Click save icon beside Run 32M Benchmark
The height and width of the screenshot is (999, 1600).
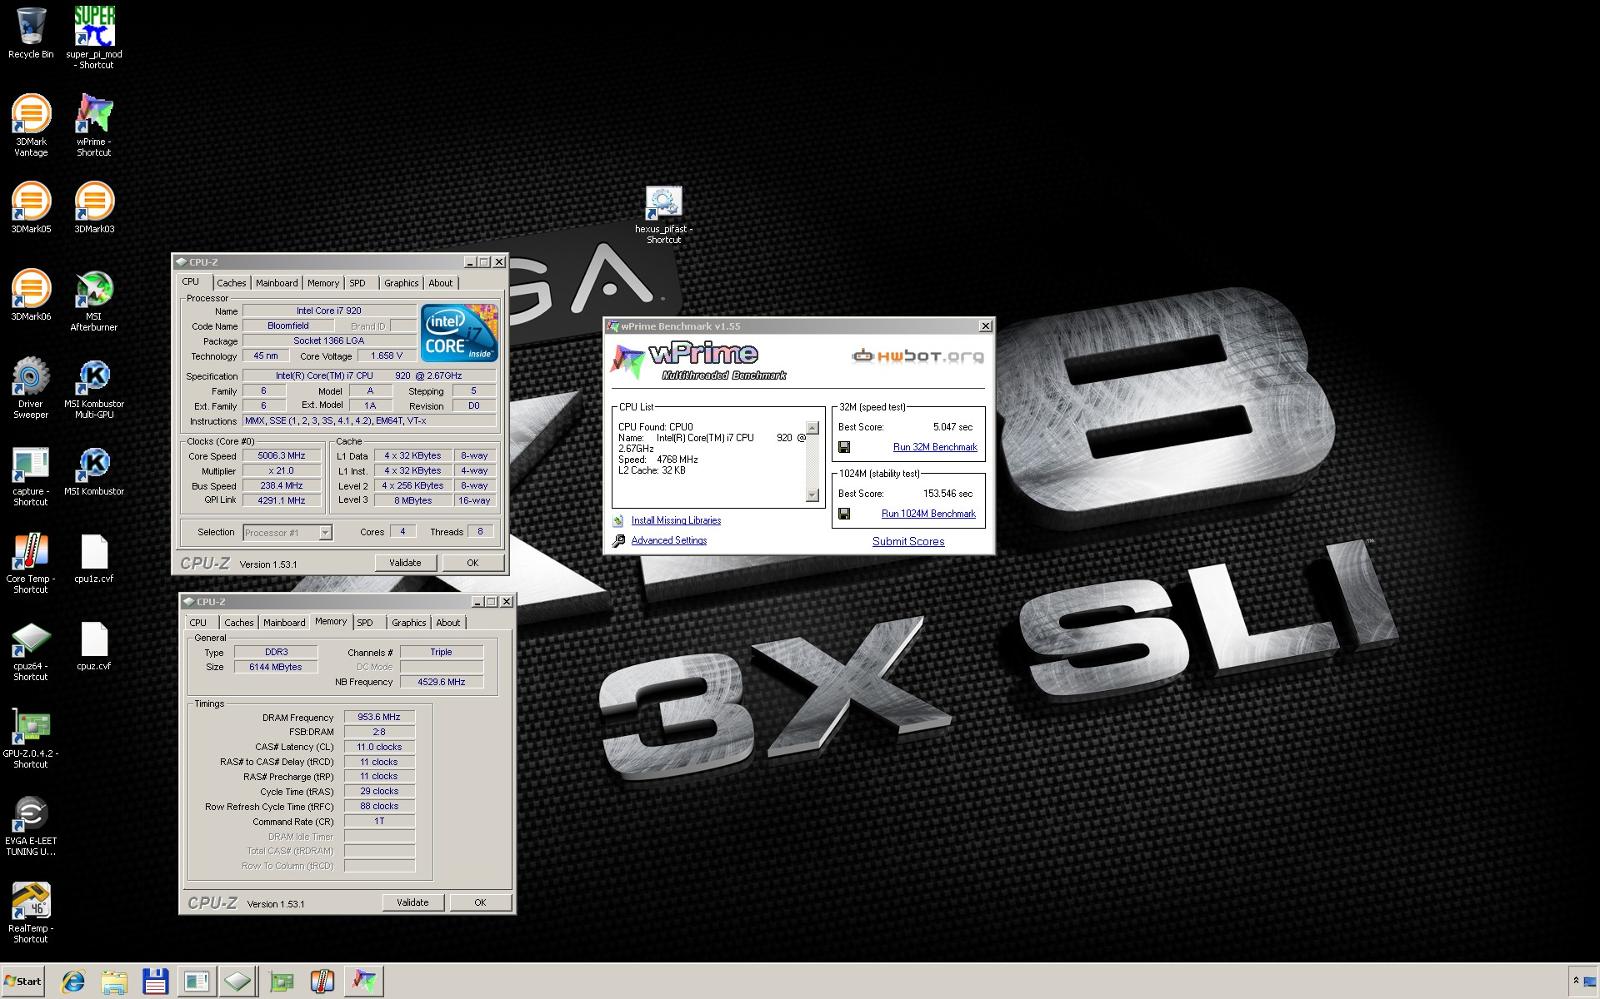click(x=844, y=447)
